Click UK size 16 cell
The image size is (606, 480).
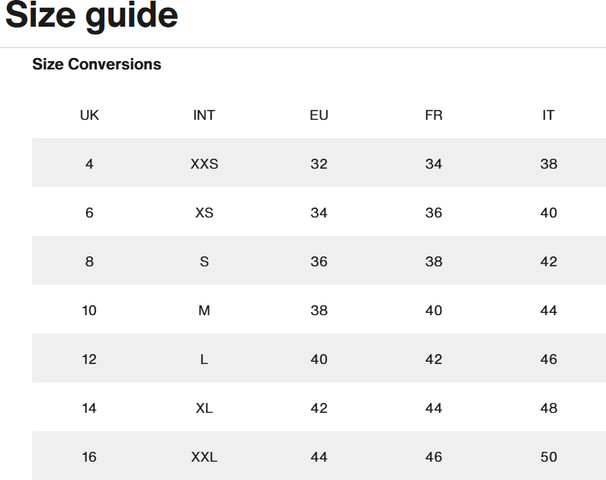pyautogui.click(x=89, y=457)
